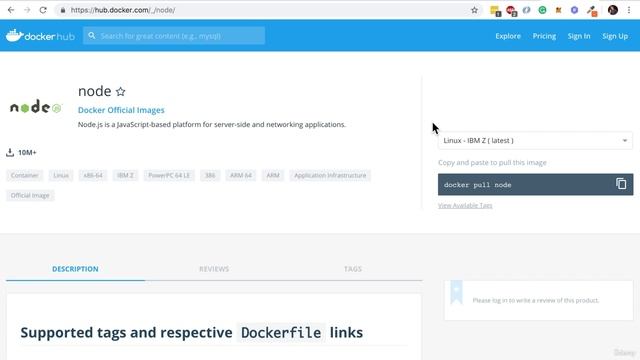Click View Available Tags link
Screen dimensions: 640x360
click(x=465, y=206)
